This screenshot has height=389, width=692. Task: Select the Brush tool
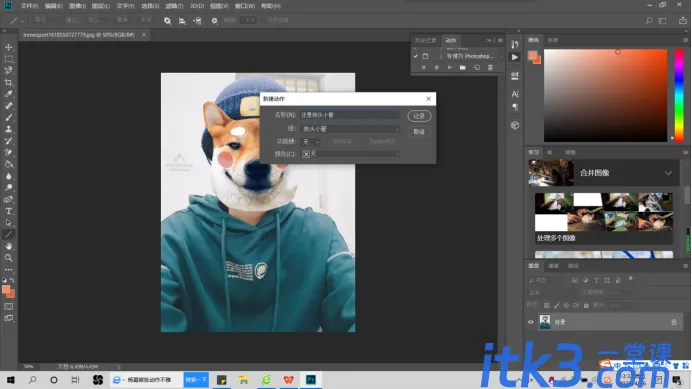coord(9,117)
